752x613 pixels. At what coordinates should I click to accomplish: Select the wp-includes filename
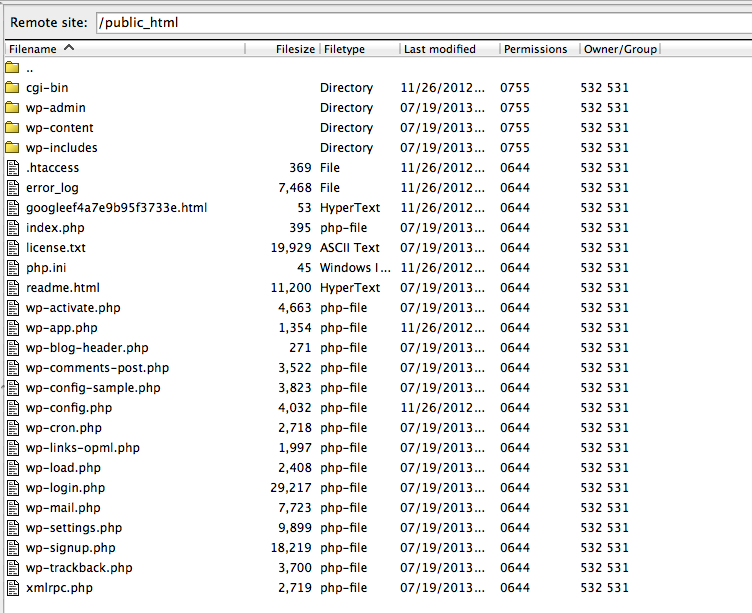[61, 148]
